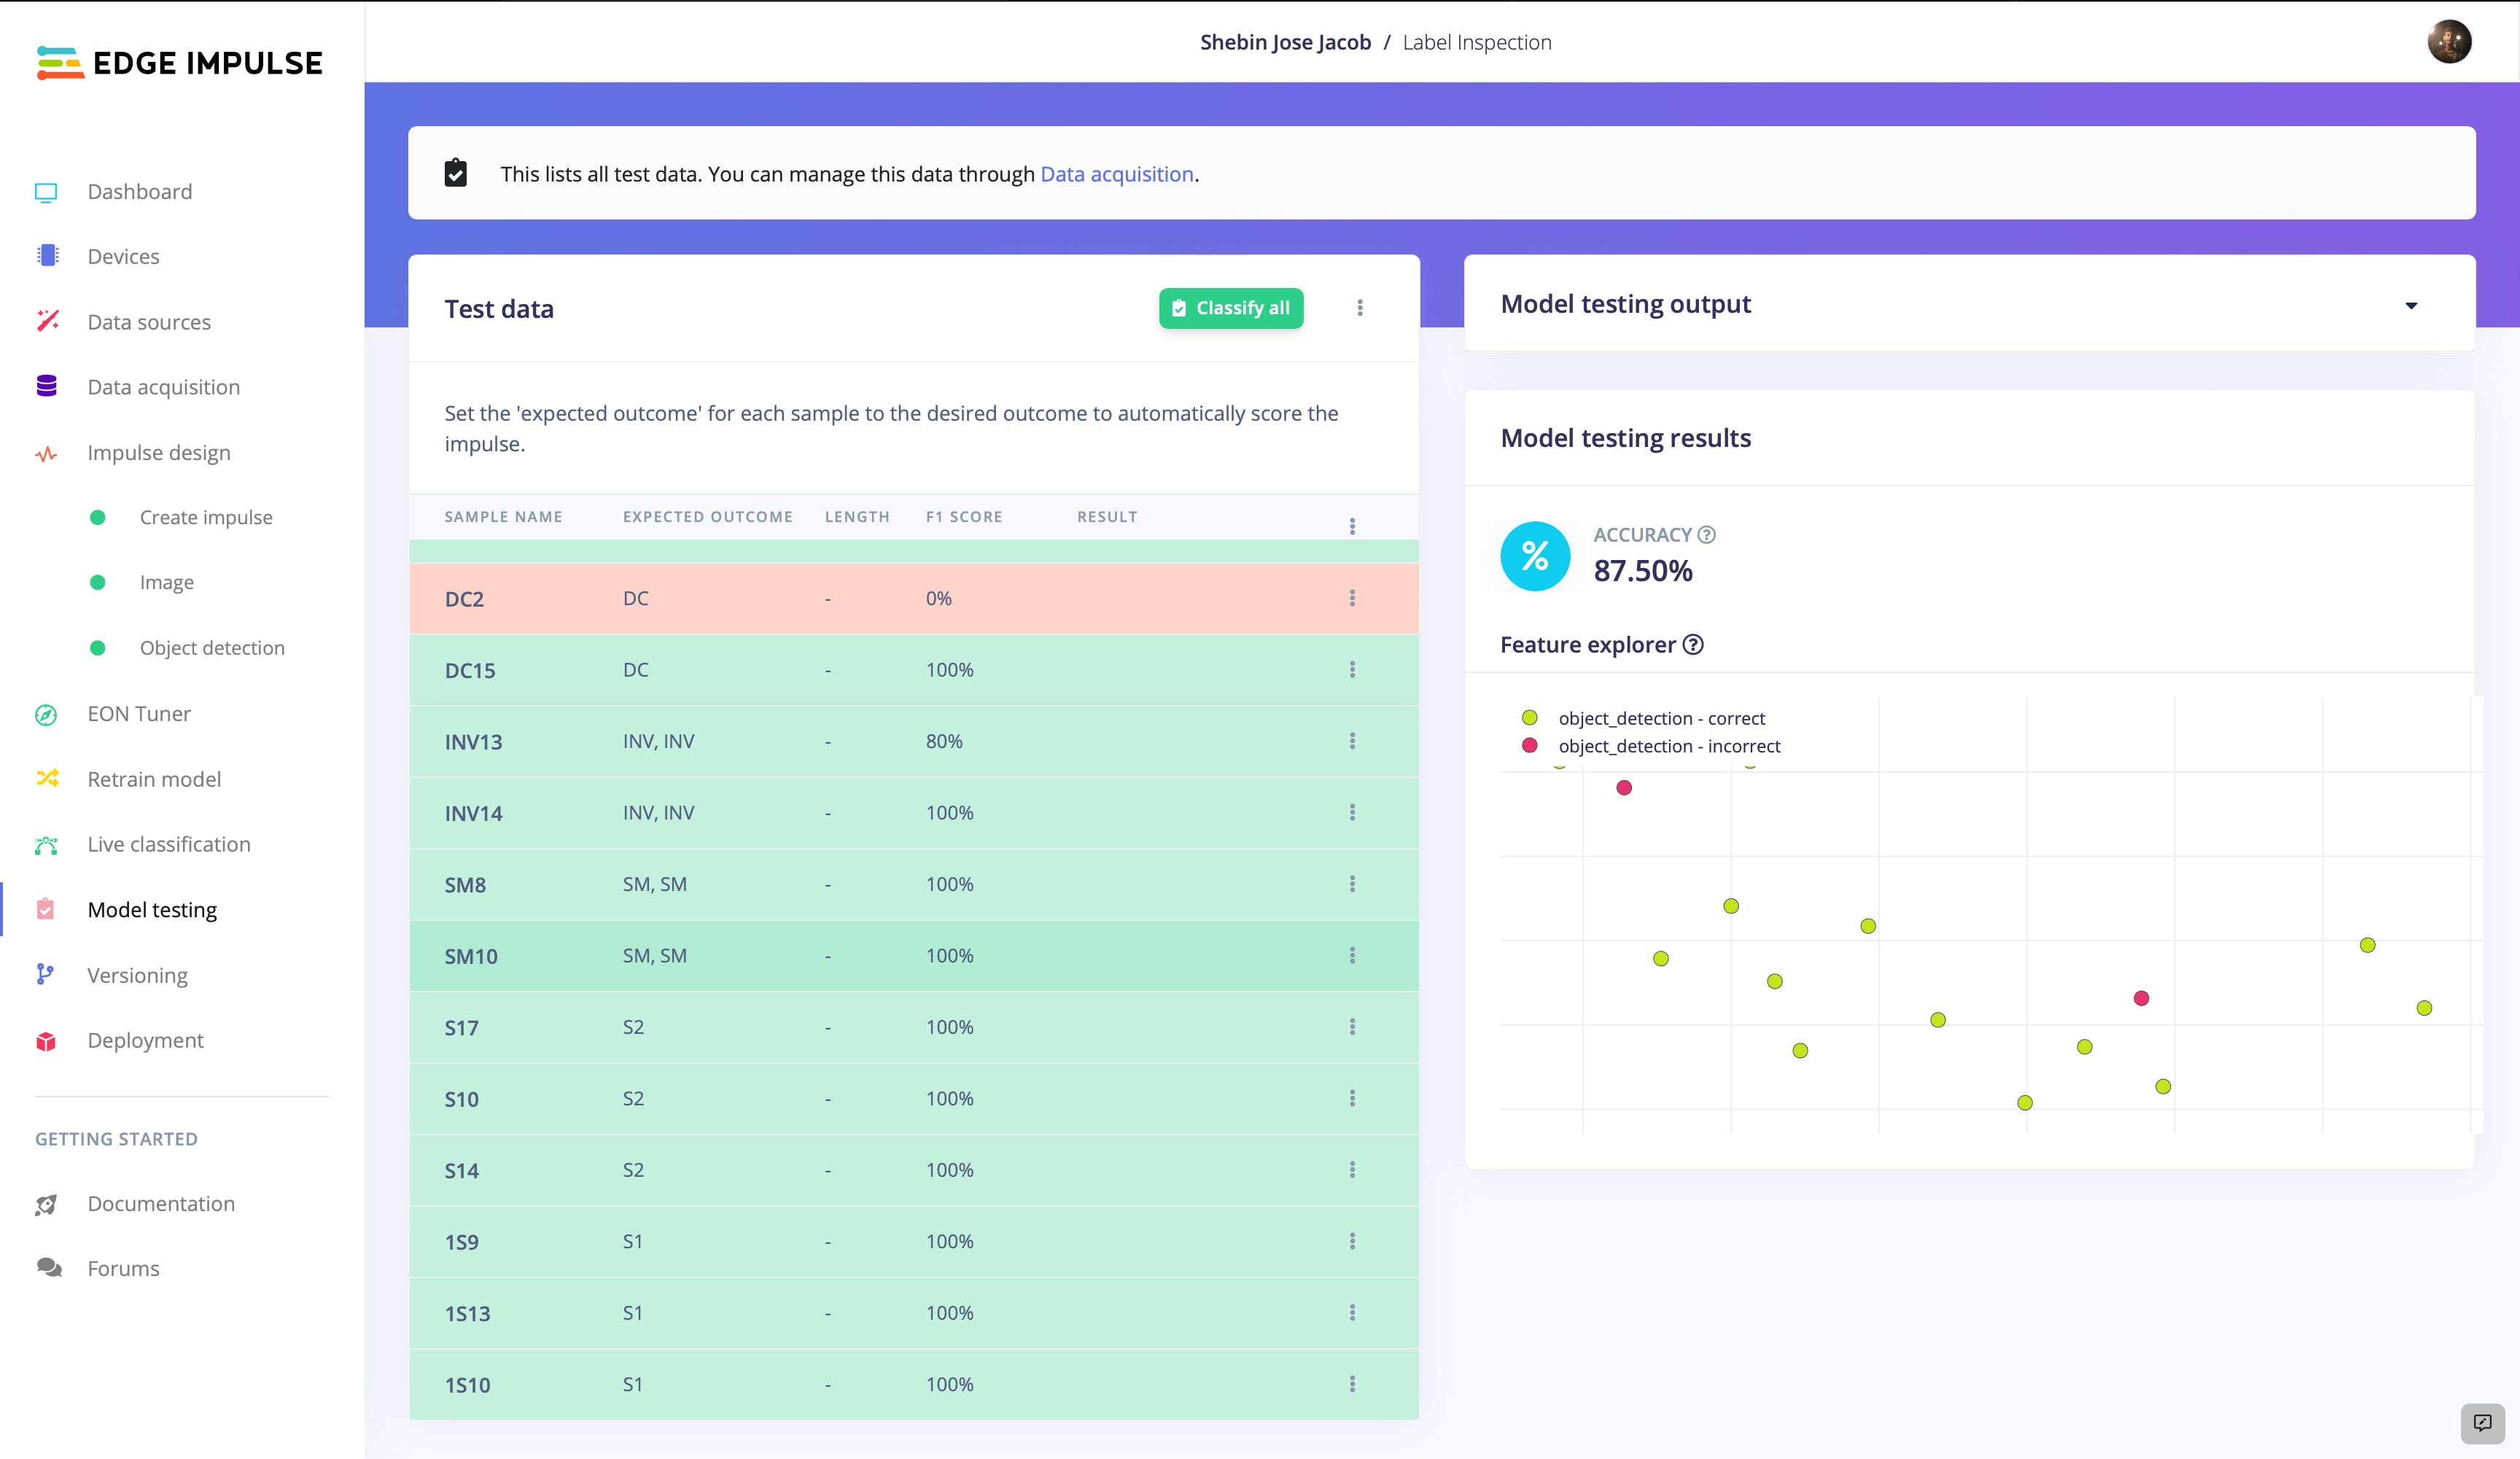
Task: Toggle the correct legend marker in Feature explorer
Action: 1529,718
